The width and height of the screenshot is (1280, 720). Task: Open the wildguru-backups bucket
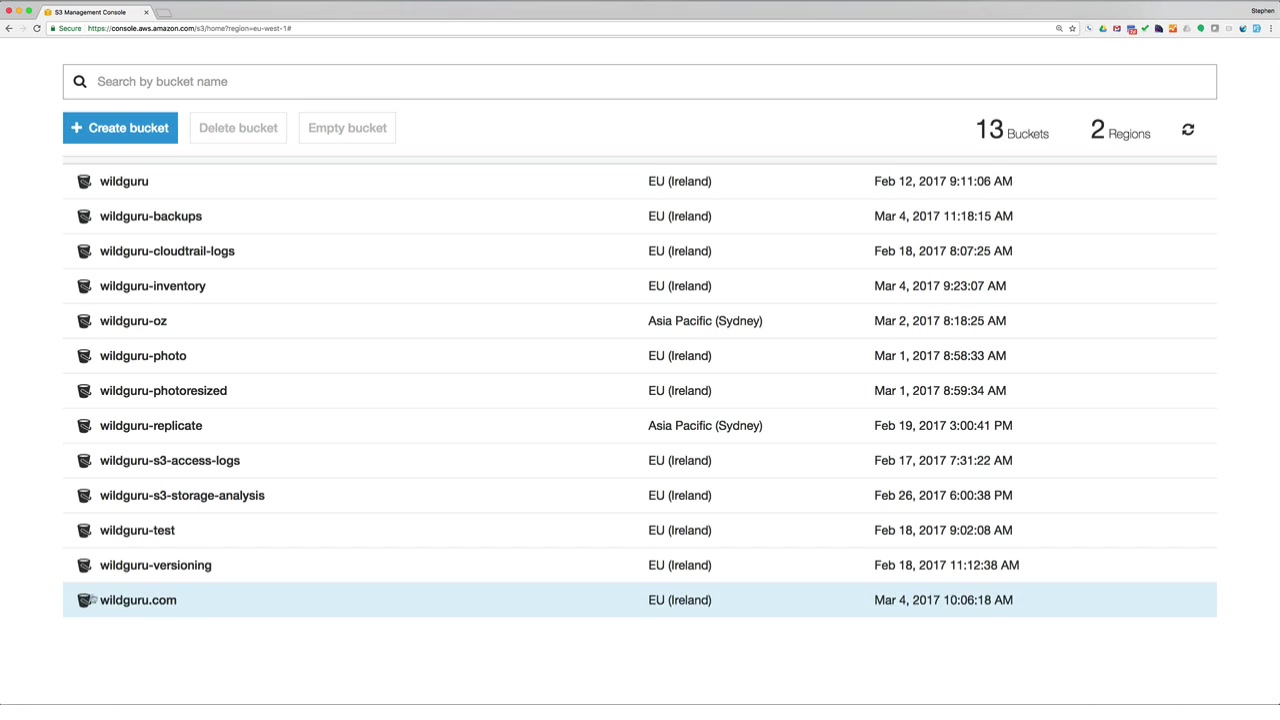coord(151,216)
